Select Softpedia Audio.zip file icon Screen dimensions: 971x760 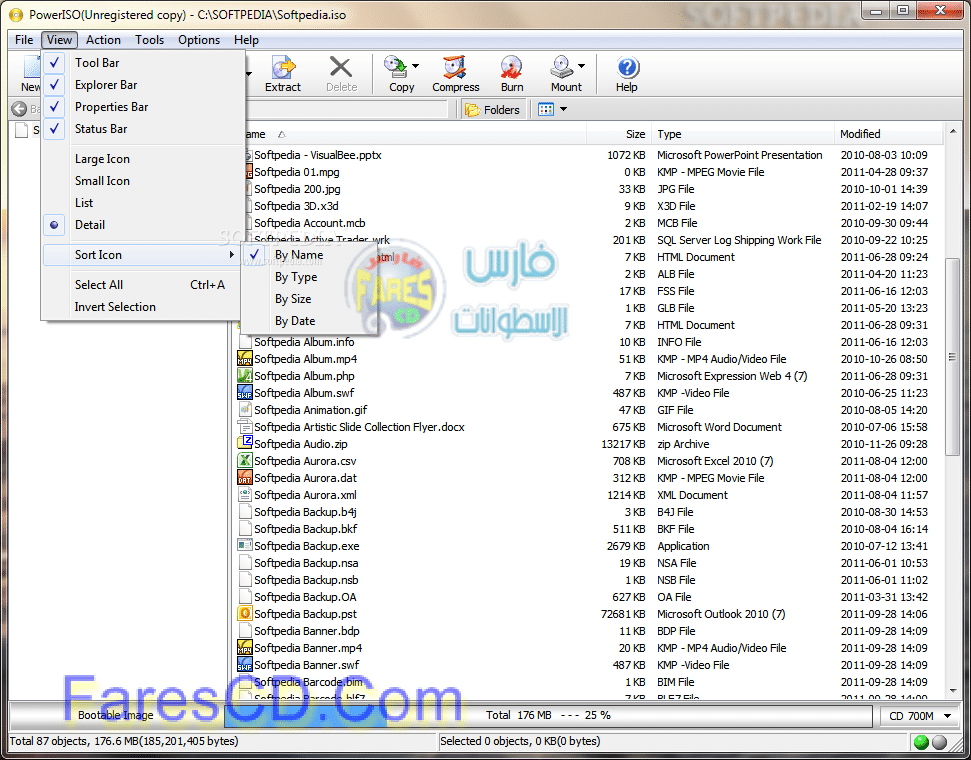click(245, 443)
